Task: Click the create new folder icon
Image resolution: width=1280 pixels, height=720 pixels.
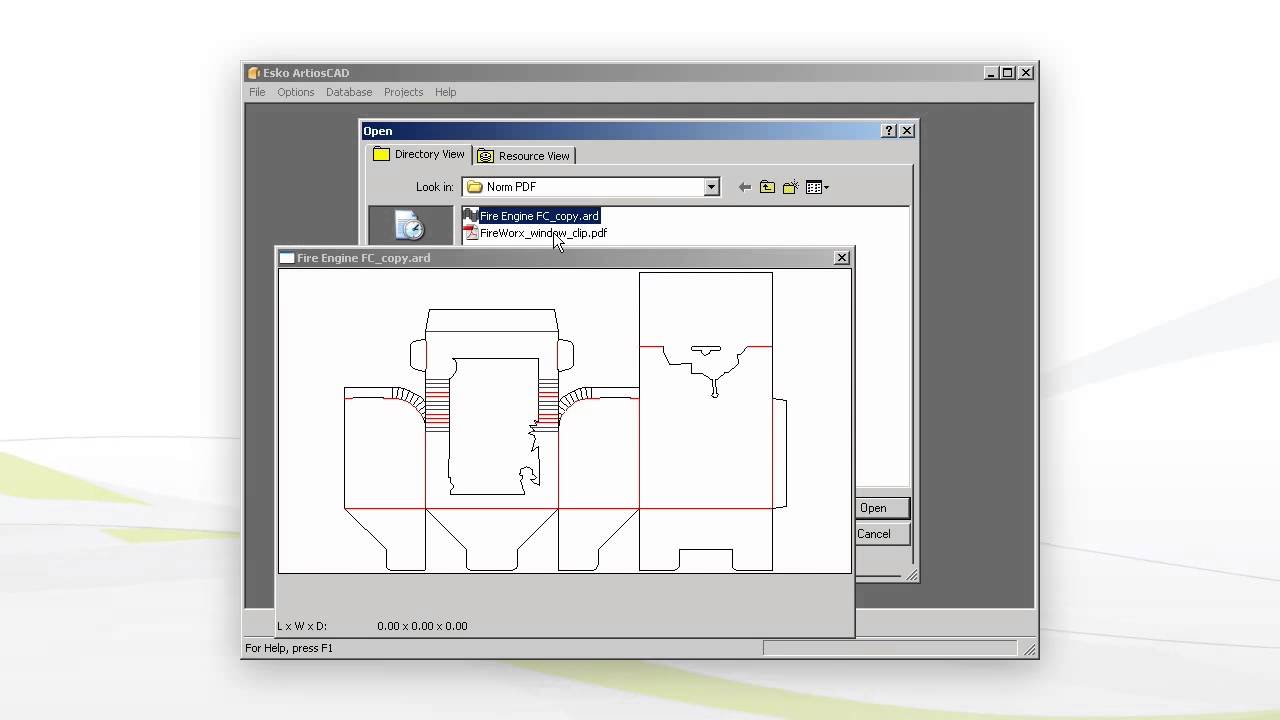Action: [x=790, y=187]
